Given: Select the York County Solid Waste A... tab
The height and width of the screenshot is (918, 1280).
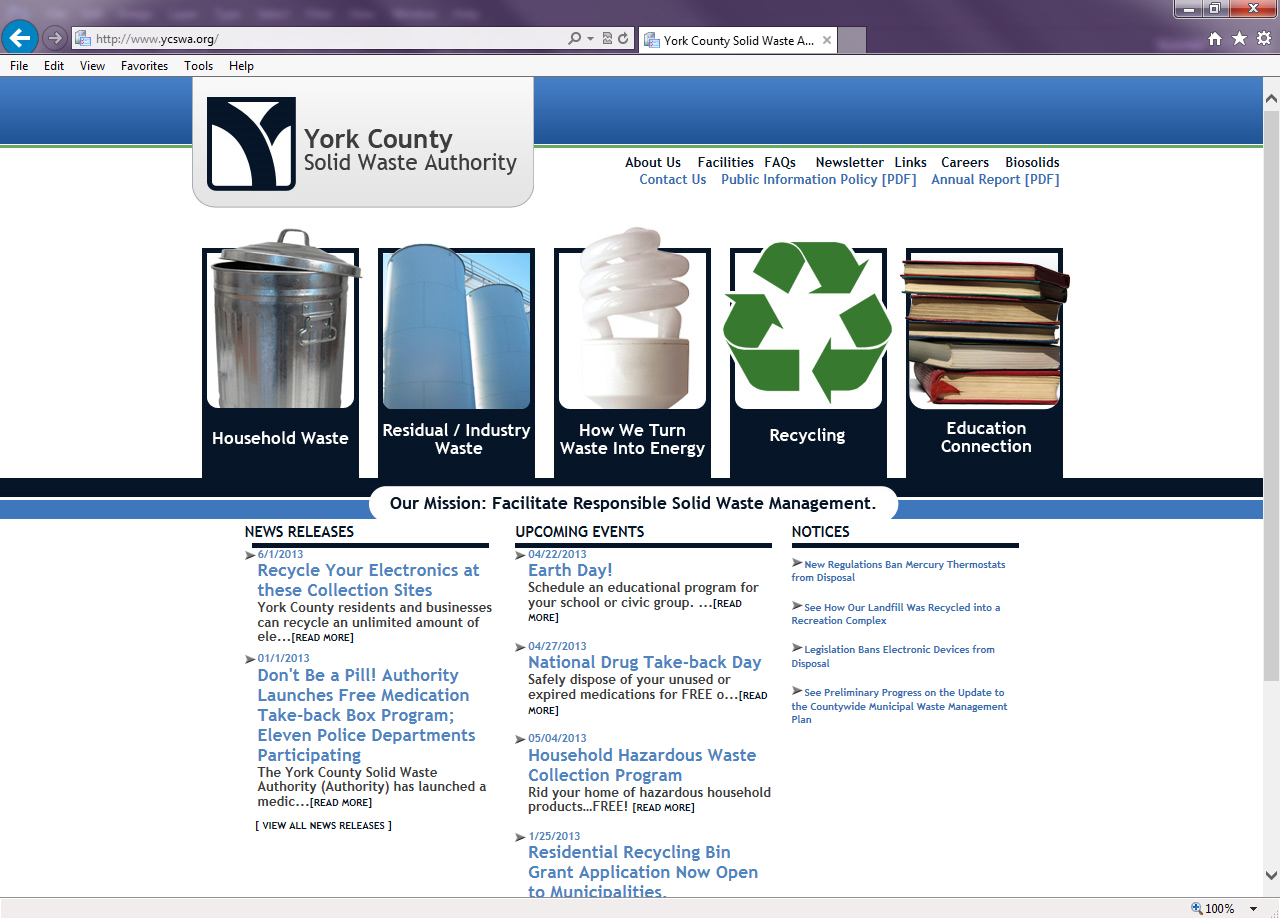Looking at the screenshot, I should coord(737,40).
